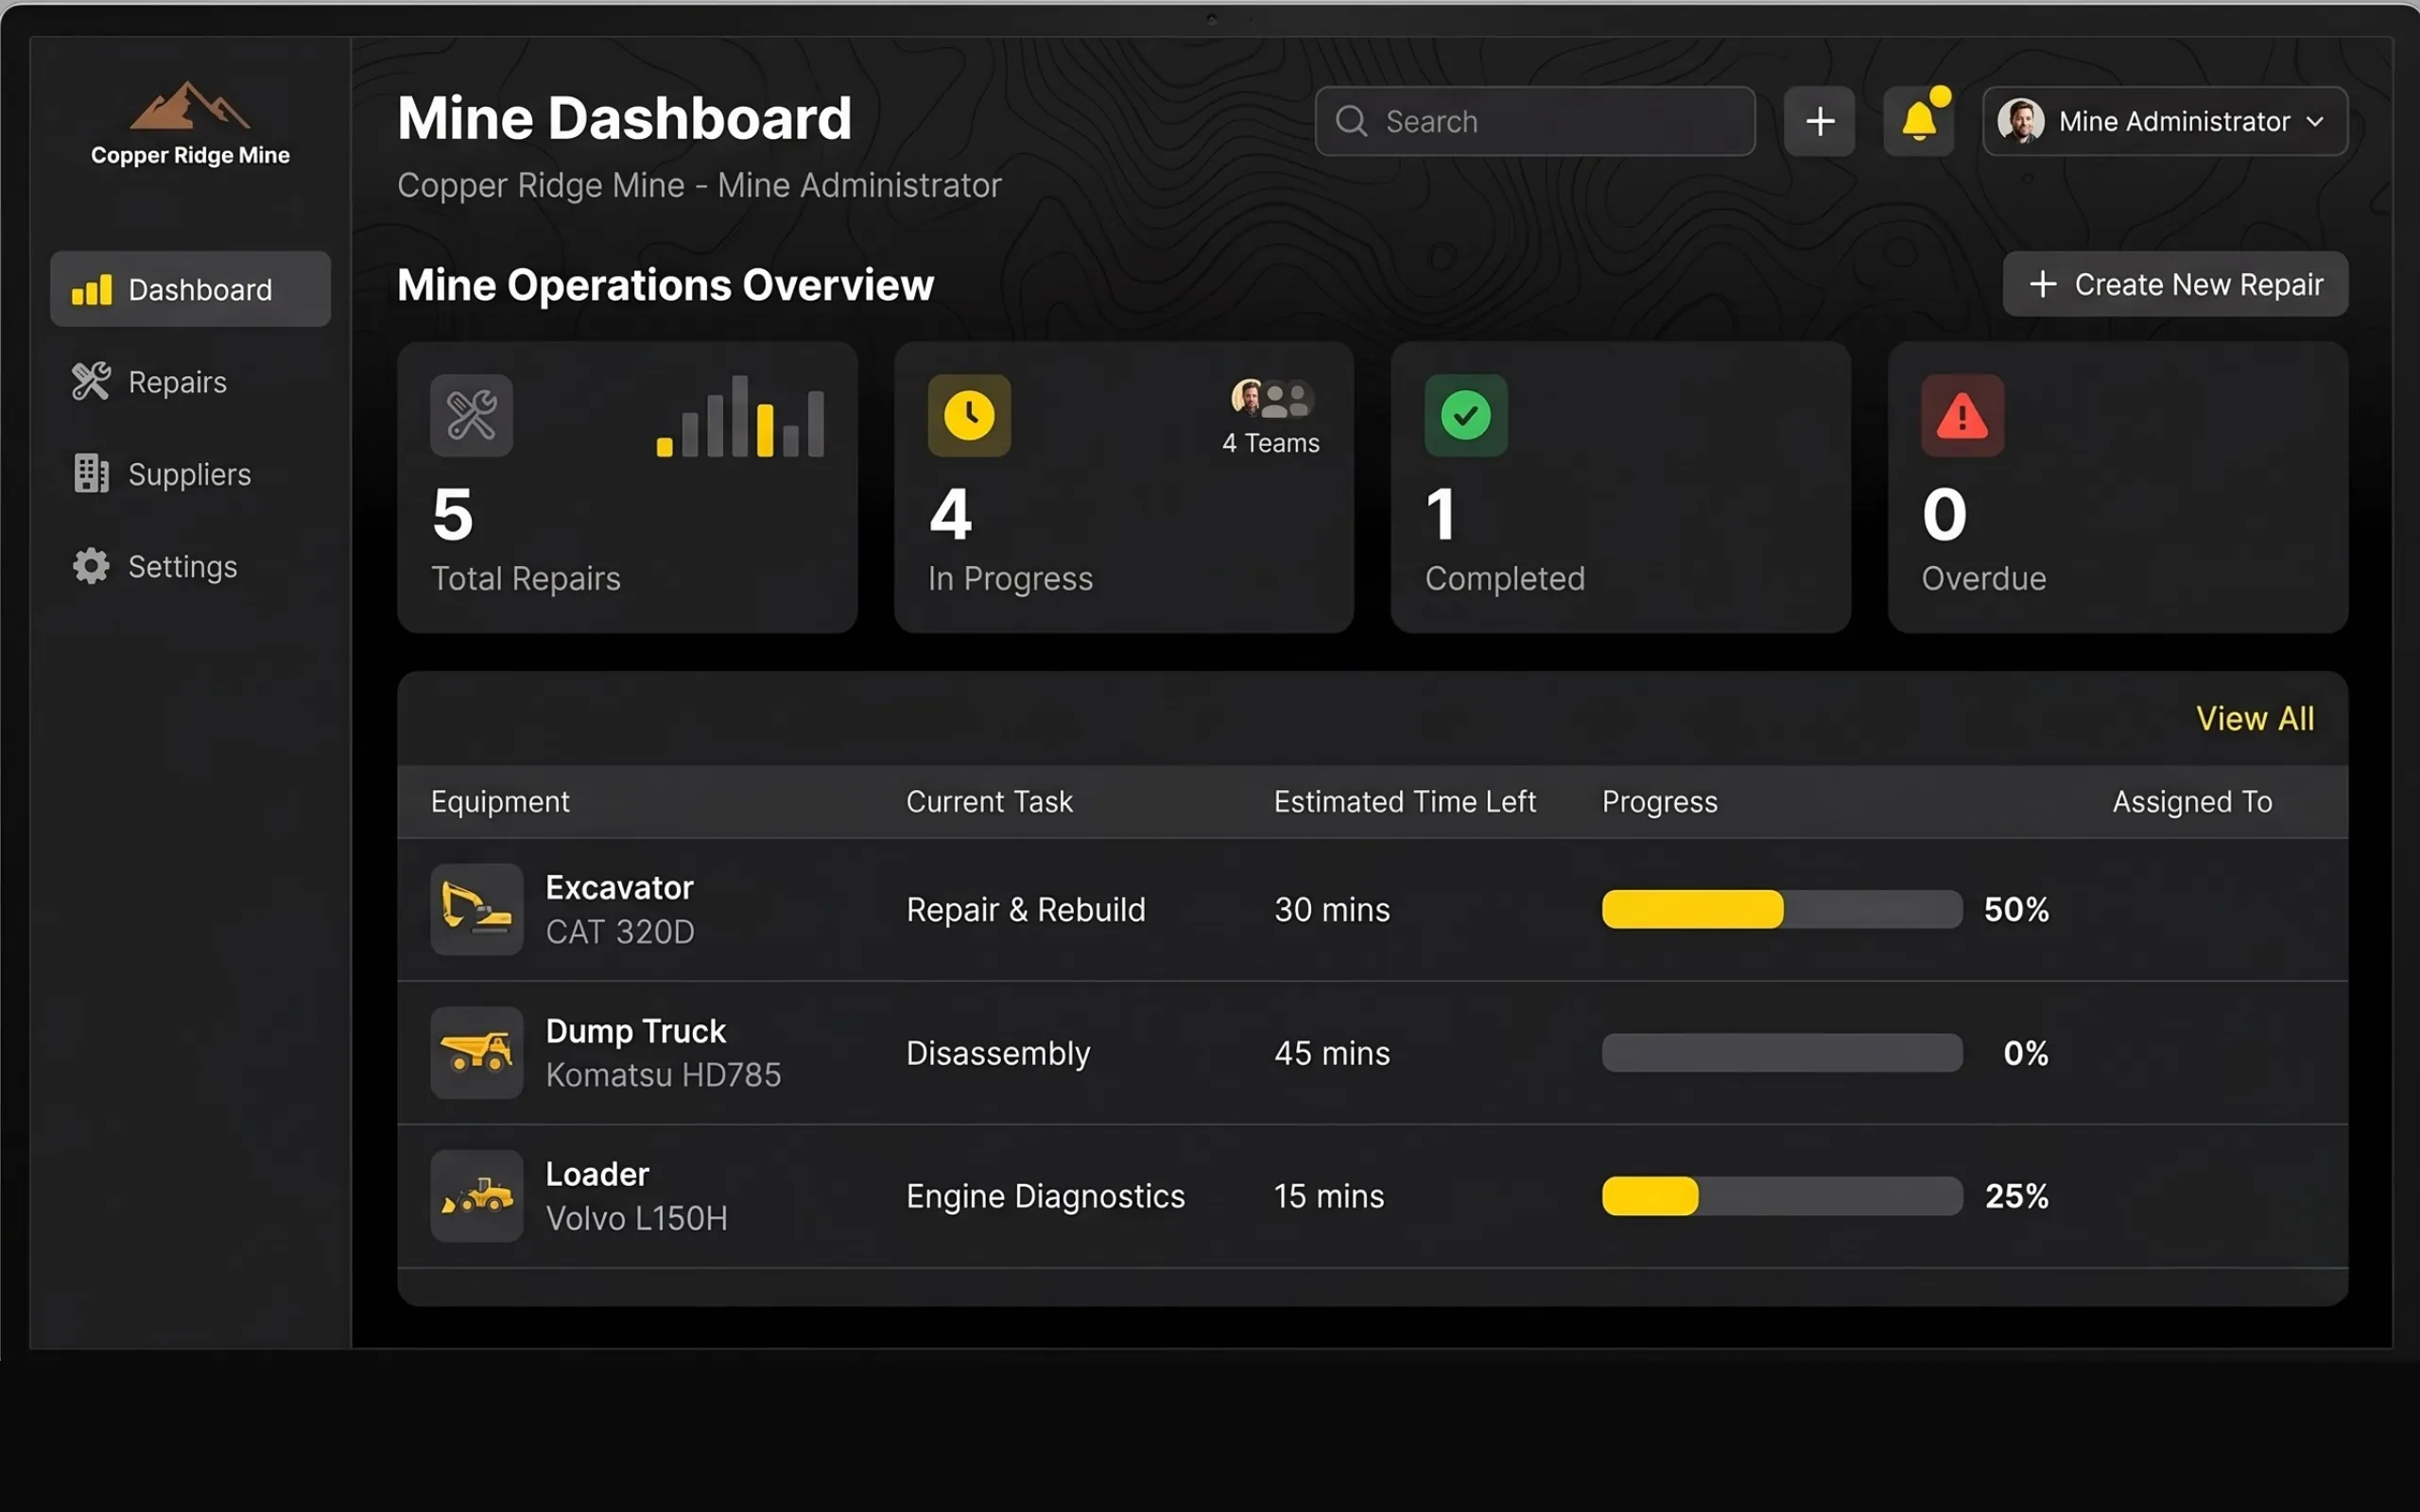Click the wrench icon on Total Repairs card
Viewport: 2420px width, 1512px height.
(x=472, y=415)
